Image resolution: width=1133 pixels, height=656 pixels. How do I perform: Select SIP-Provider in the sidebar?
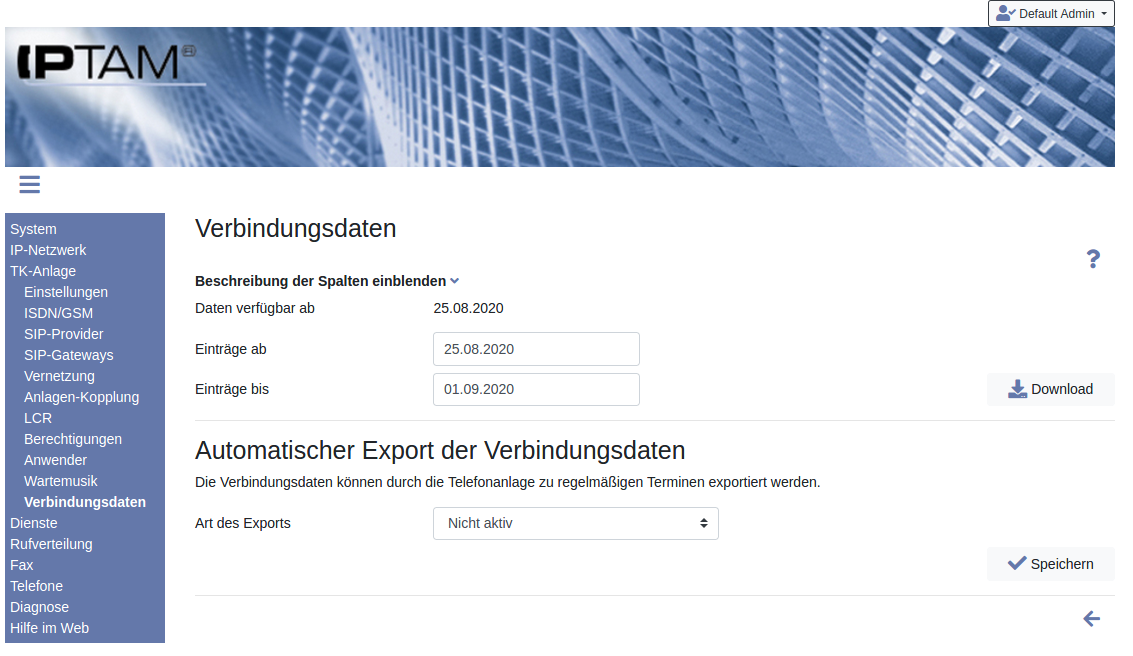(63, 334)
